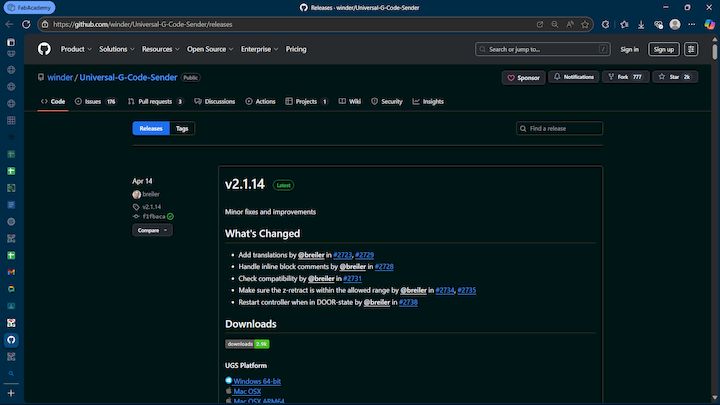Focus the Find a release field
Image resolution: width=720 pixels, height=405 pixels.
(559, 129)
